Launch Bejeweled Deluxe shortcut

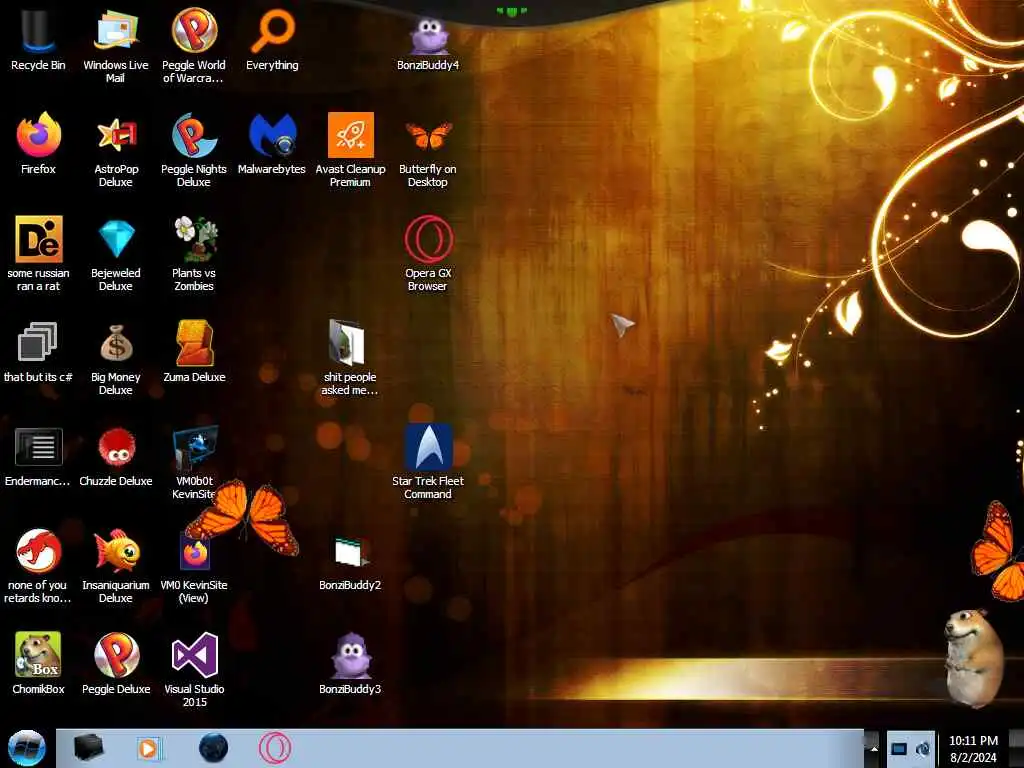point(116,255)
